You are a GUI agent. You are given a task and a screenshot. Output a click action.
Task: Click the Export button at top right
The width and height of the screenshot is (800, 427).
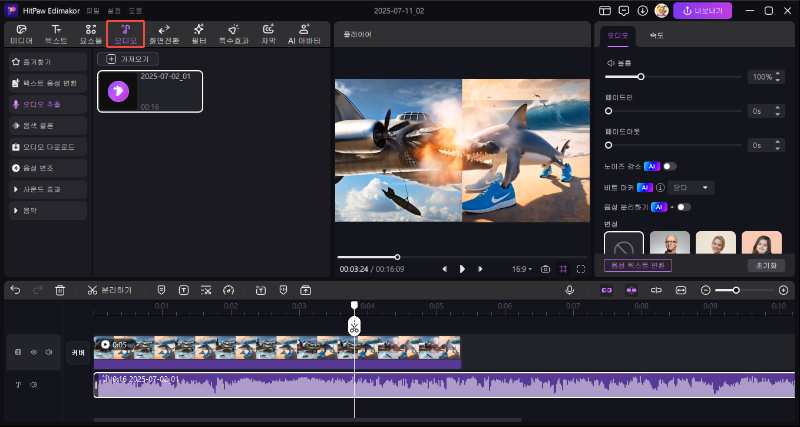703,11
